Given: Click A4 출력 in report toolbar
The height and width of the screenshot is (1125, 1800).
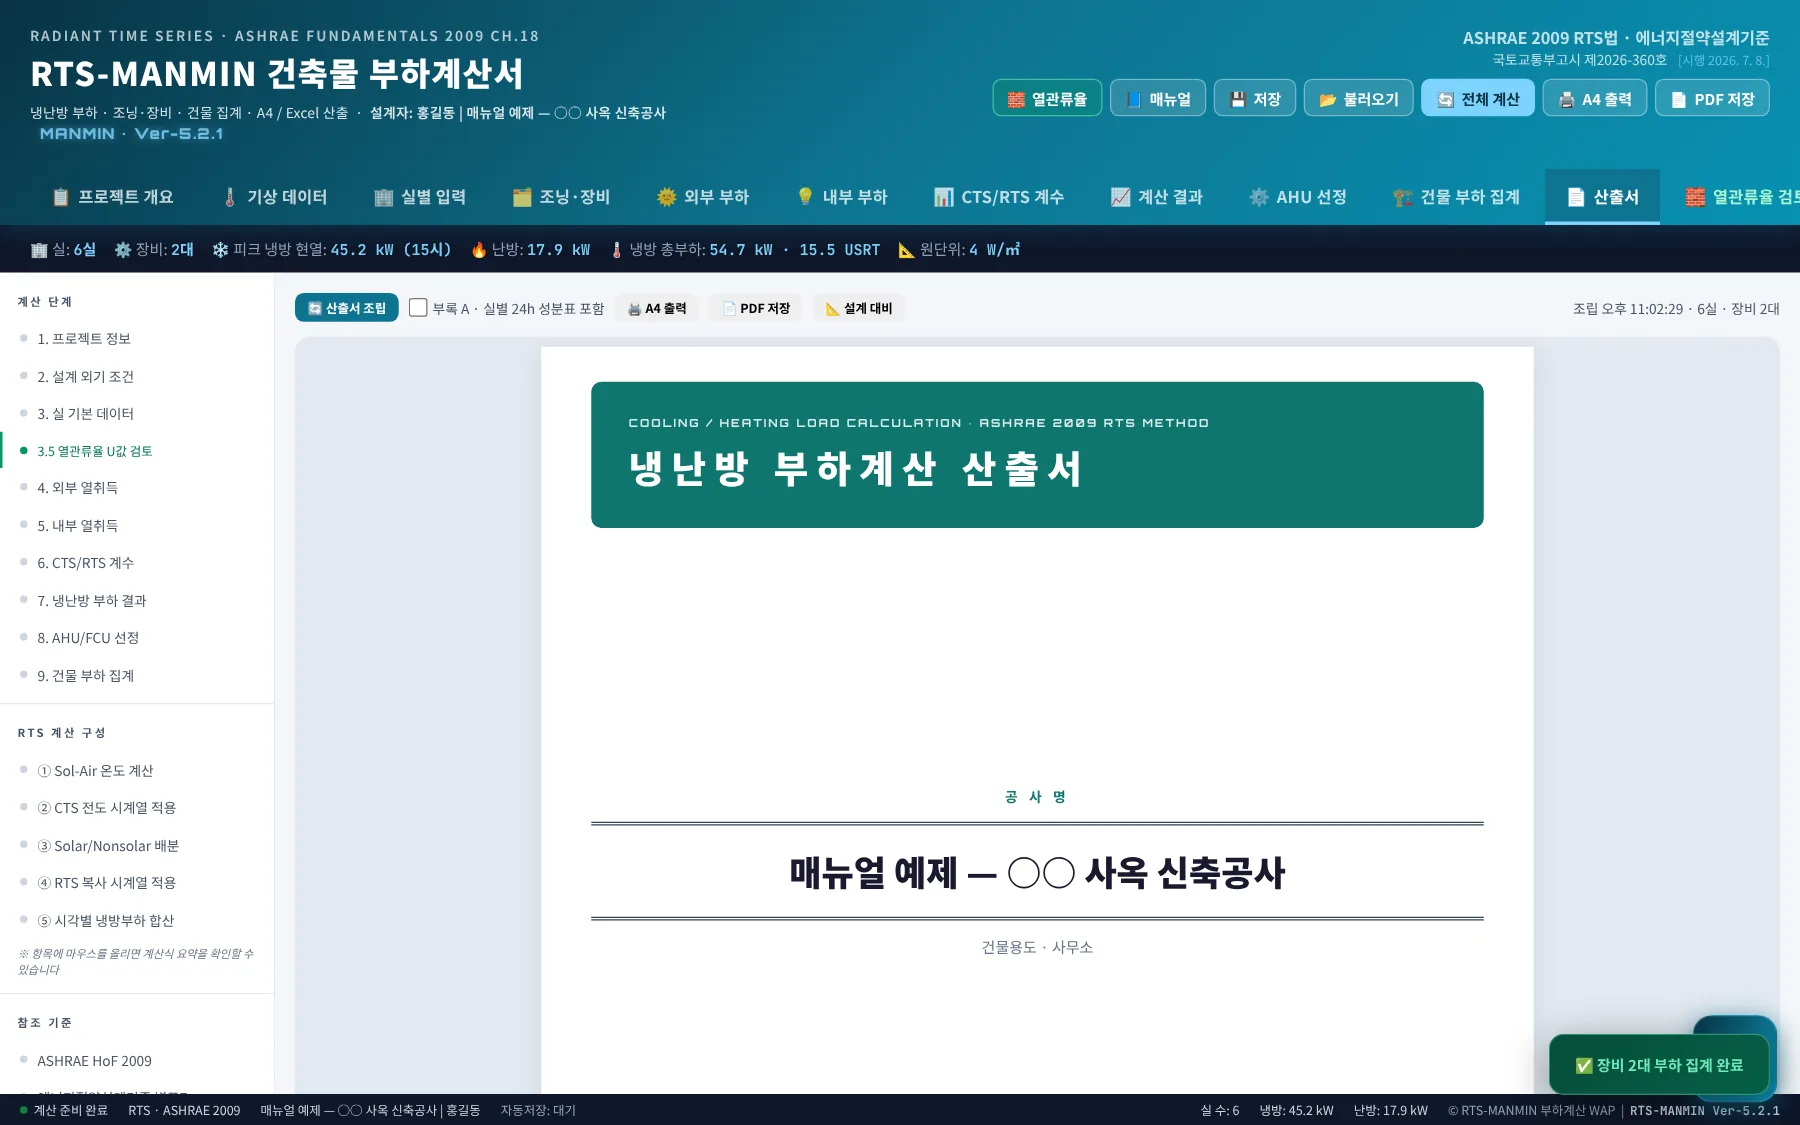Looking at the screenshot, I should [x=656, y=308].
